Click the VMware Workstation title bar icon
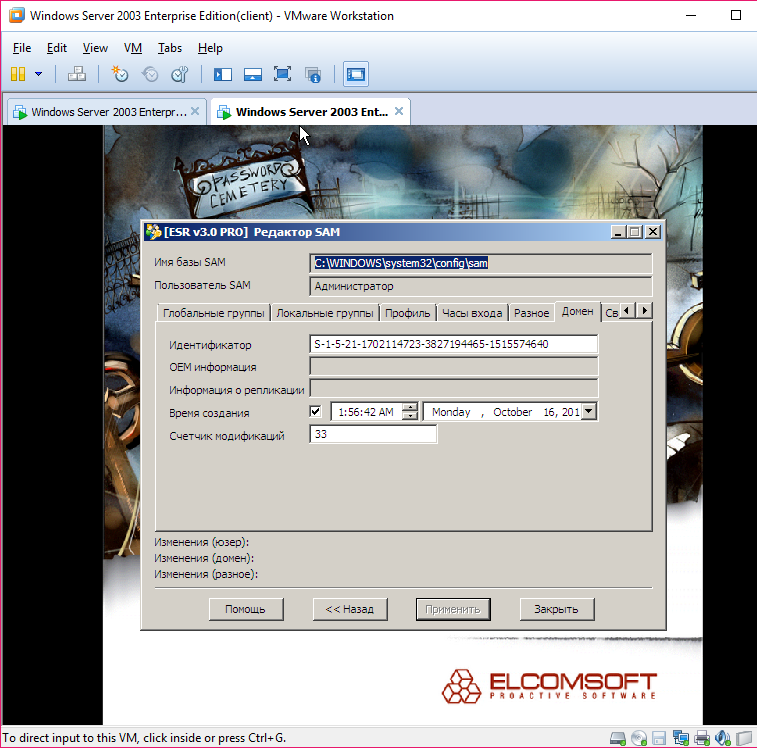Screen dimensions: 757x748 [16, 15]
